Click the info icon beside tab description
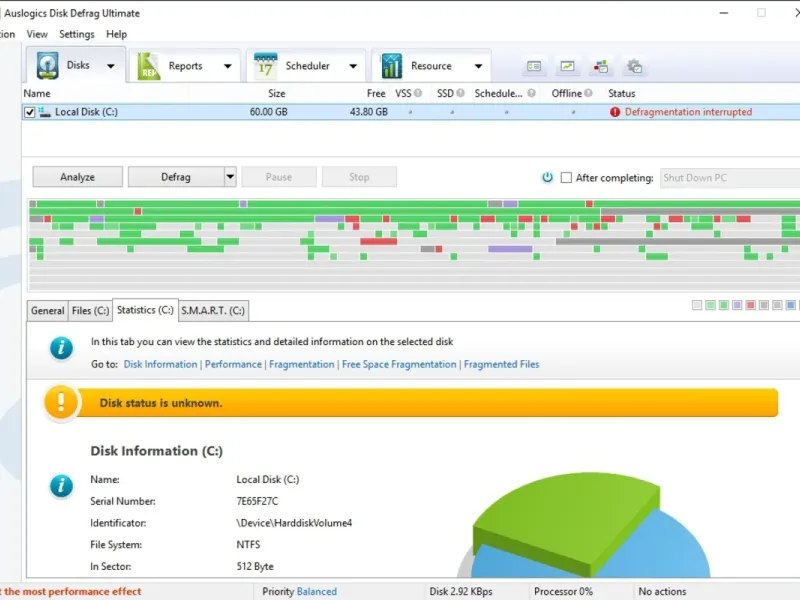Viewport: 800px width, 600px height. 61,348
